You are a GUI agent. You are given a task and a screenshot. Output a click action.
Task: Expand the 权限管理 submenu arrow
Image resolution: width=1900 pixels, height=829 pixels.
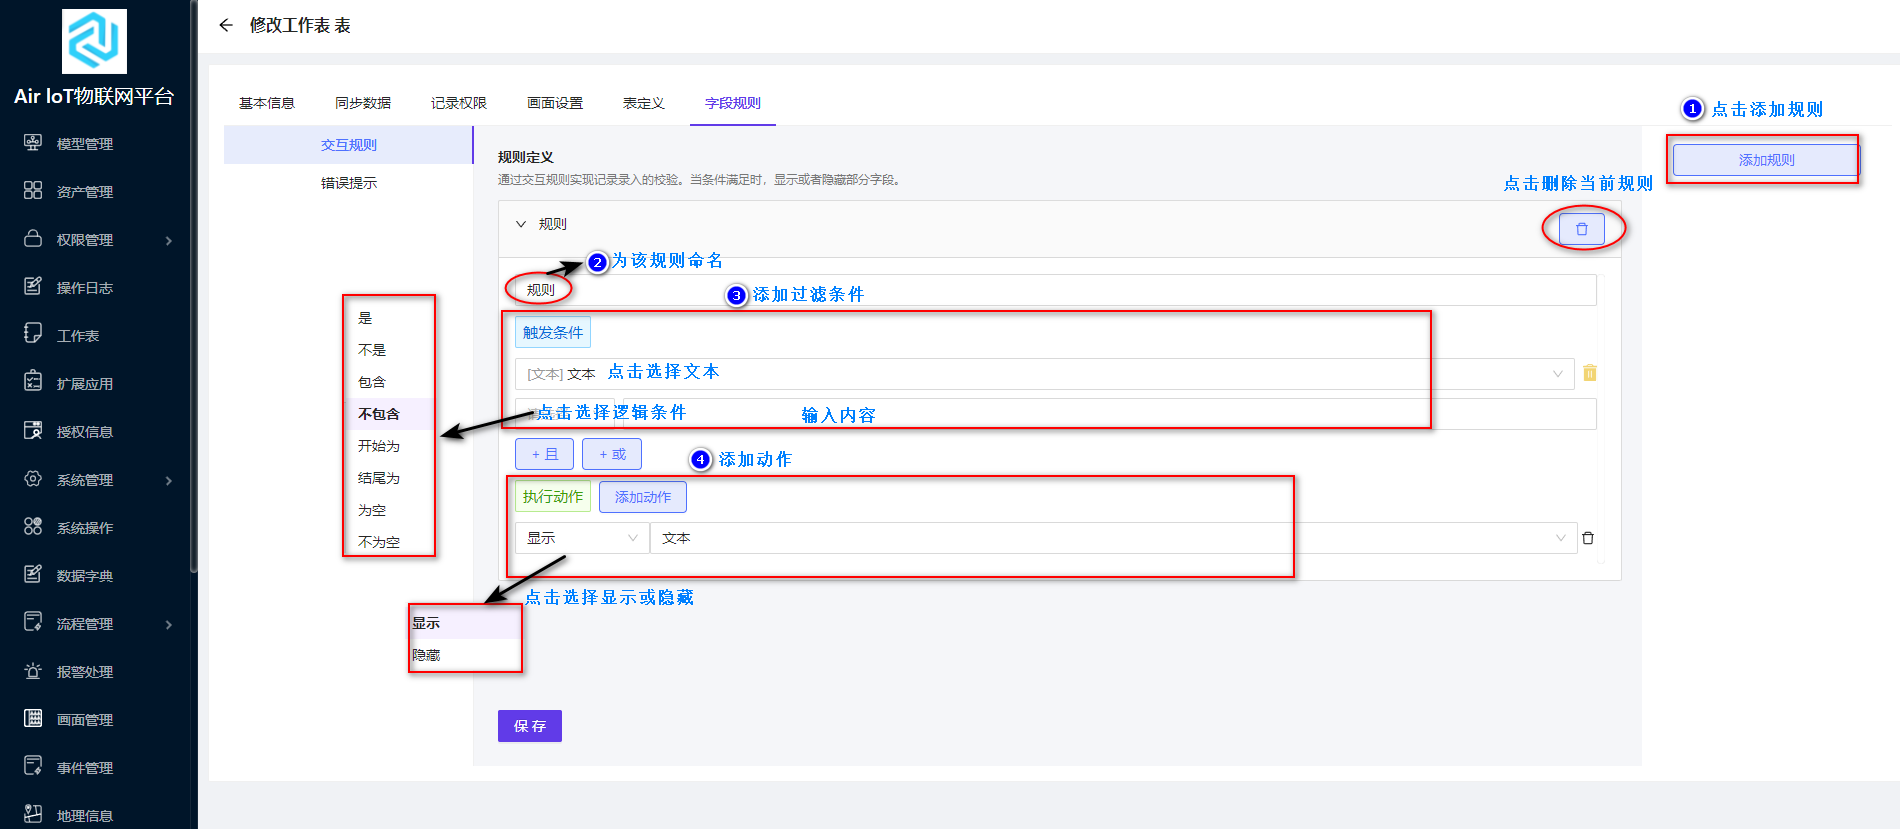click(169, 241)
